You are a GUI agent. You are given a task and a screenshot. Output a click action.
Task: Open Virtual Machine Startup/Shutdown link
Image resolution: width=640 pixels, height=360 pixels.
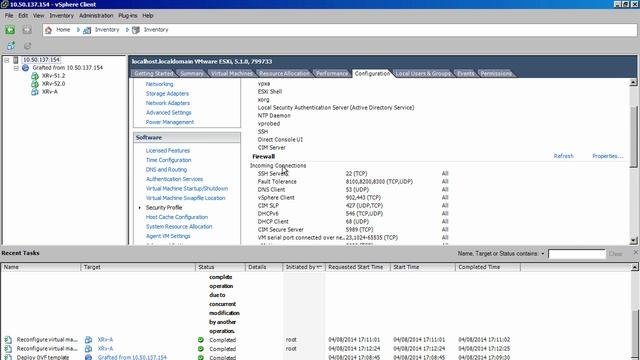(x=187, y=189)
